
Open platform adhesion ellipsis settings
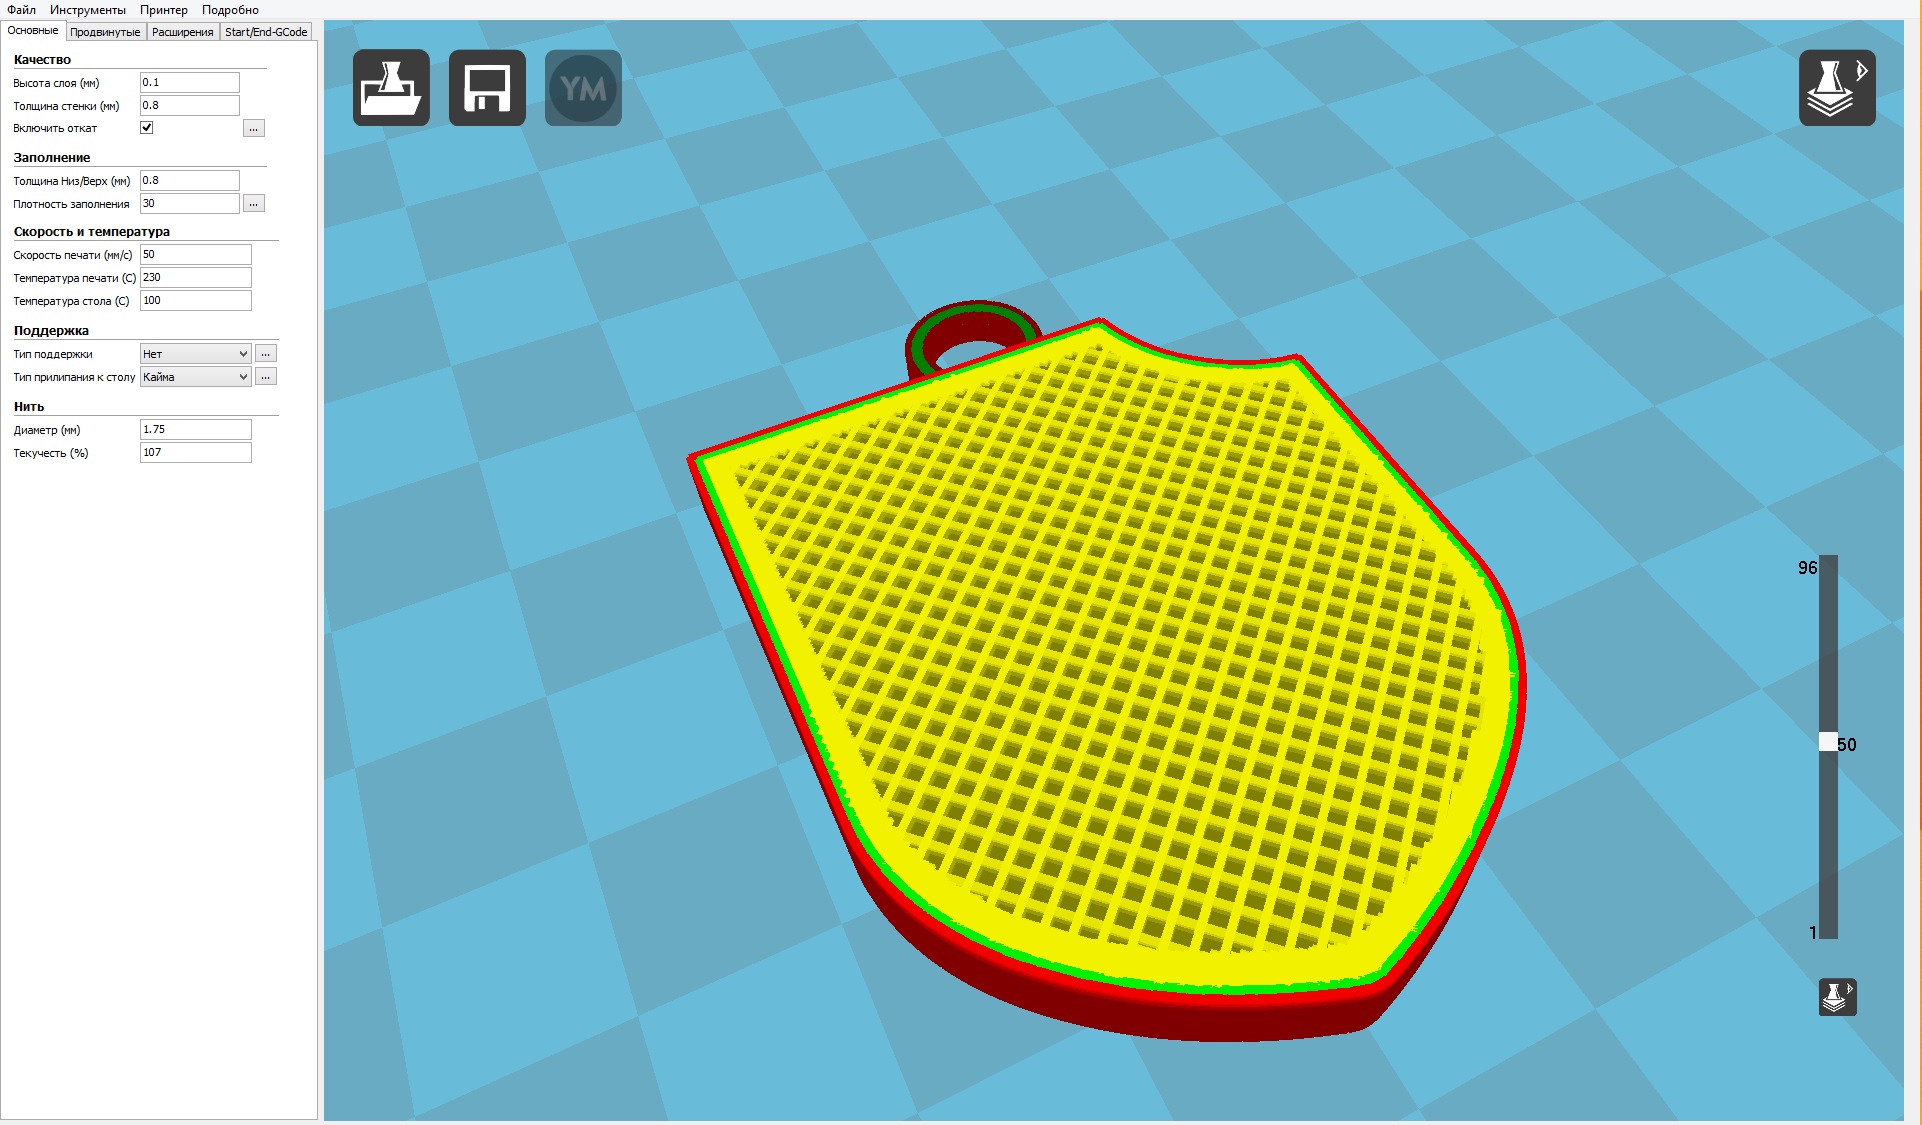pos(266,377)
